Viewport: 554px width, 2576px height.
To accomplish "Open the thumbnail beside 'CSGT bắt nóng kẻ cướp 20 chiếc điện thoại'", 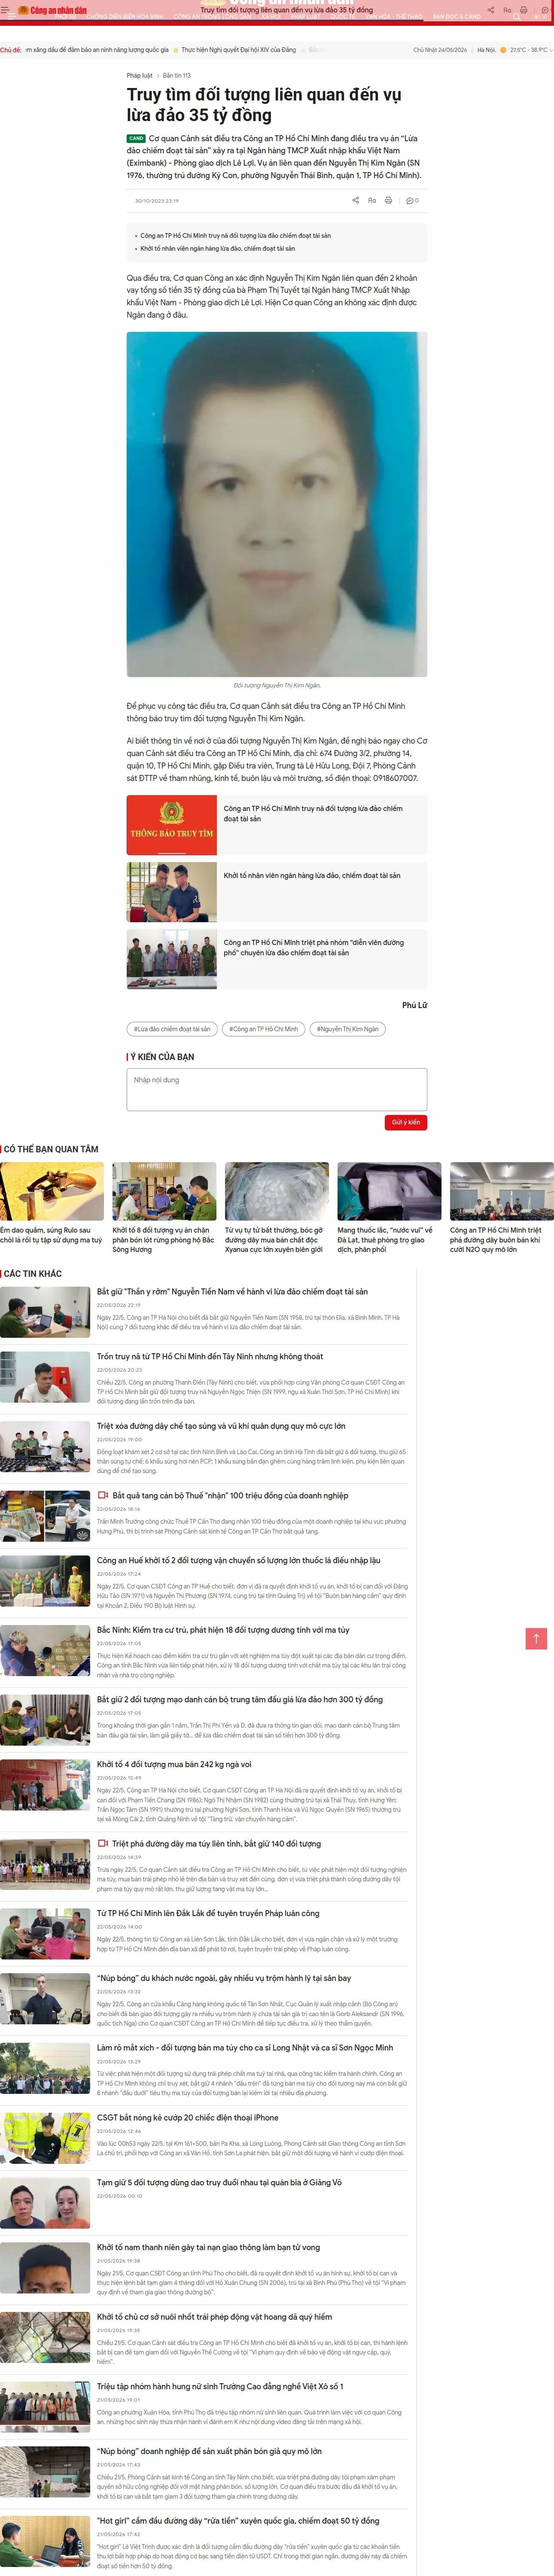I will (x=45, y=2138).
